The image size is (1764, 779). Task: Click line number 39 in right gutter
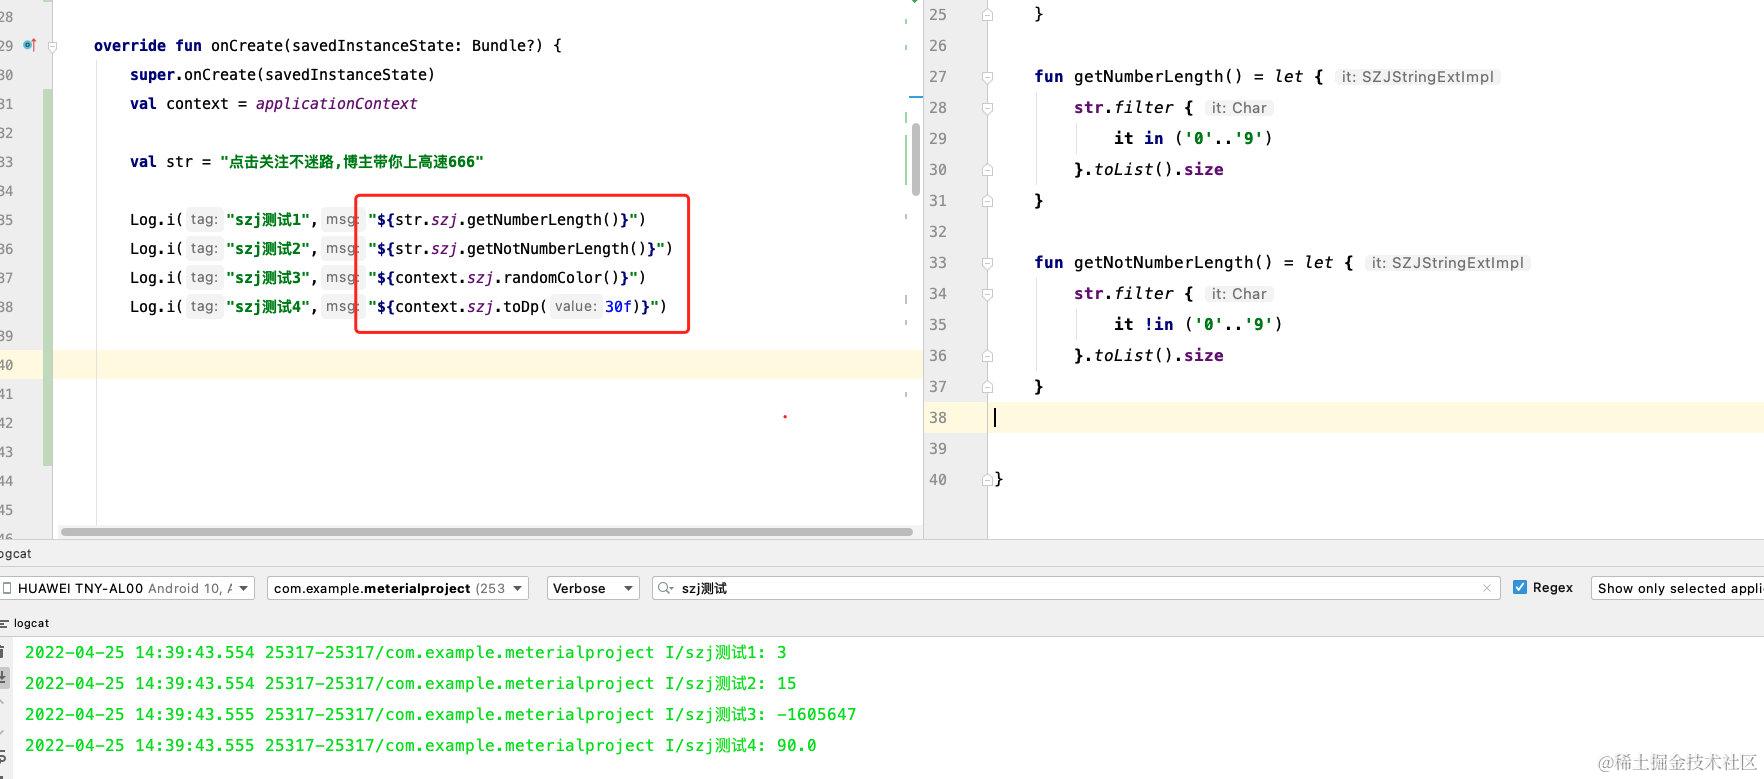(937, 448)
